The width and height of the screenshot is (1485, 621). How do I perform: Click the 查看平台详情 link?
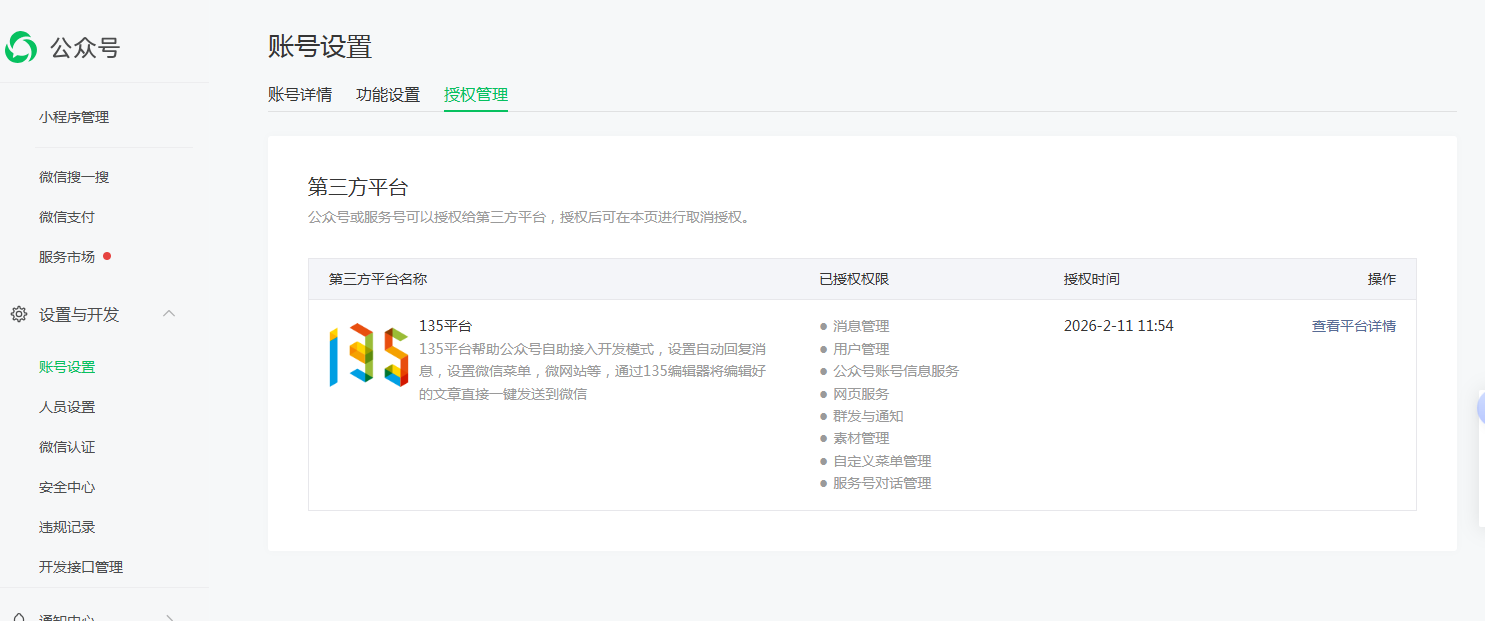point(1354,326)
